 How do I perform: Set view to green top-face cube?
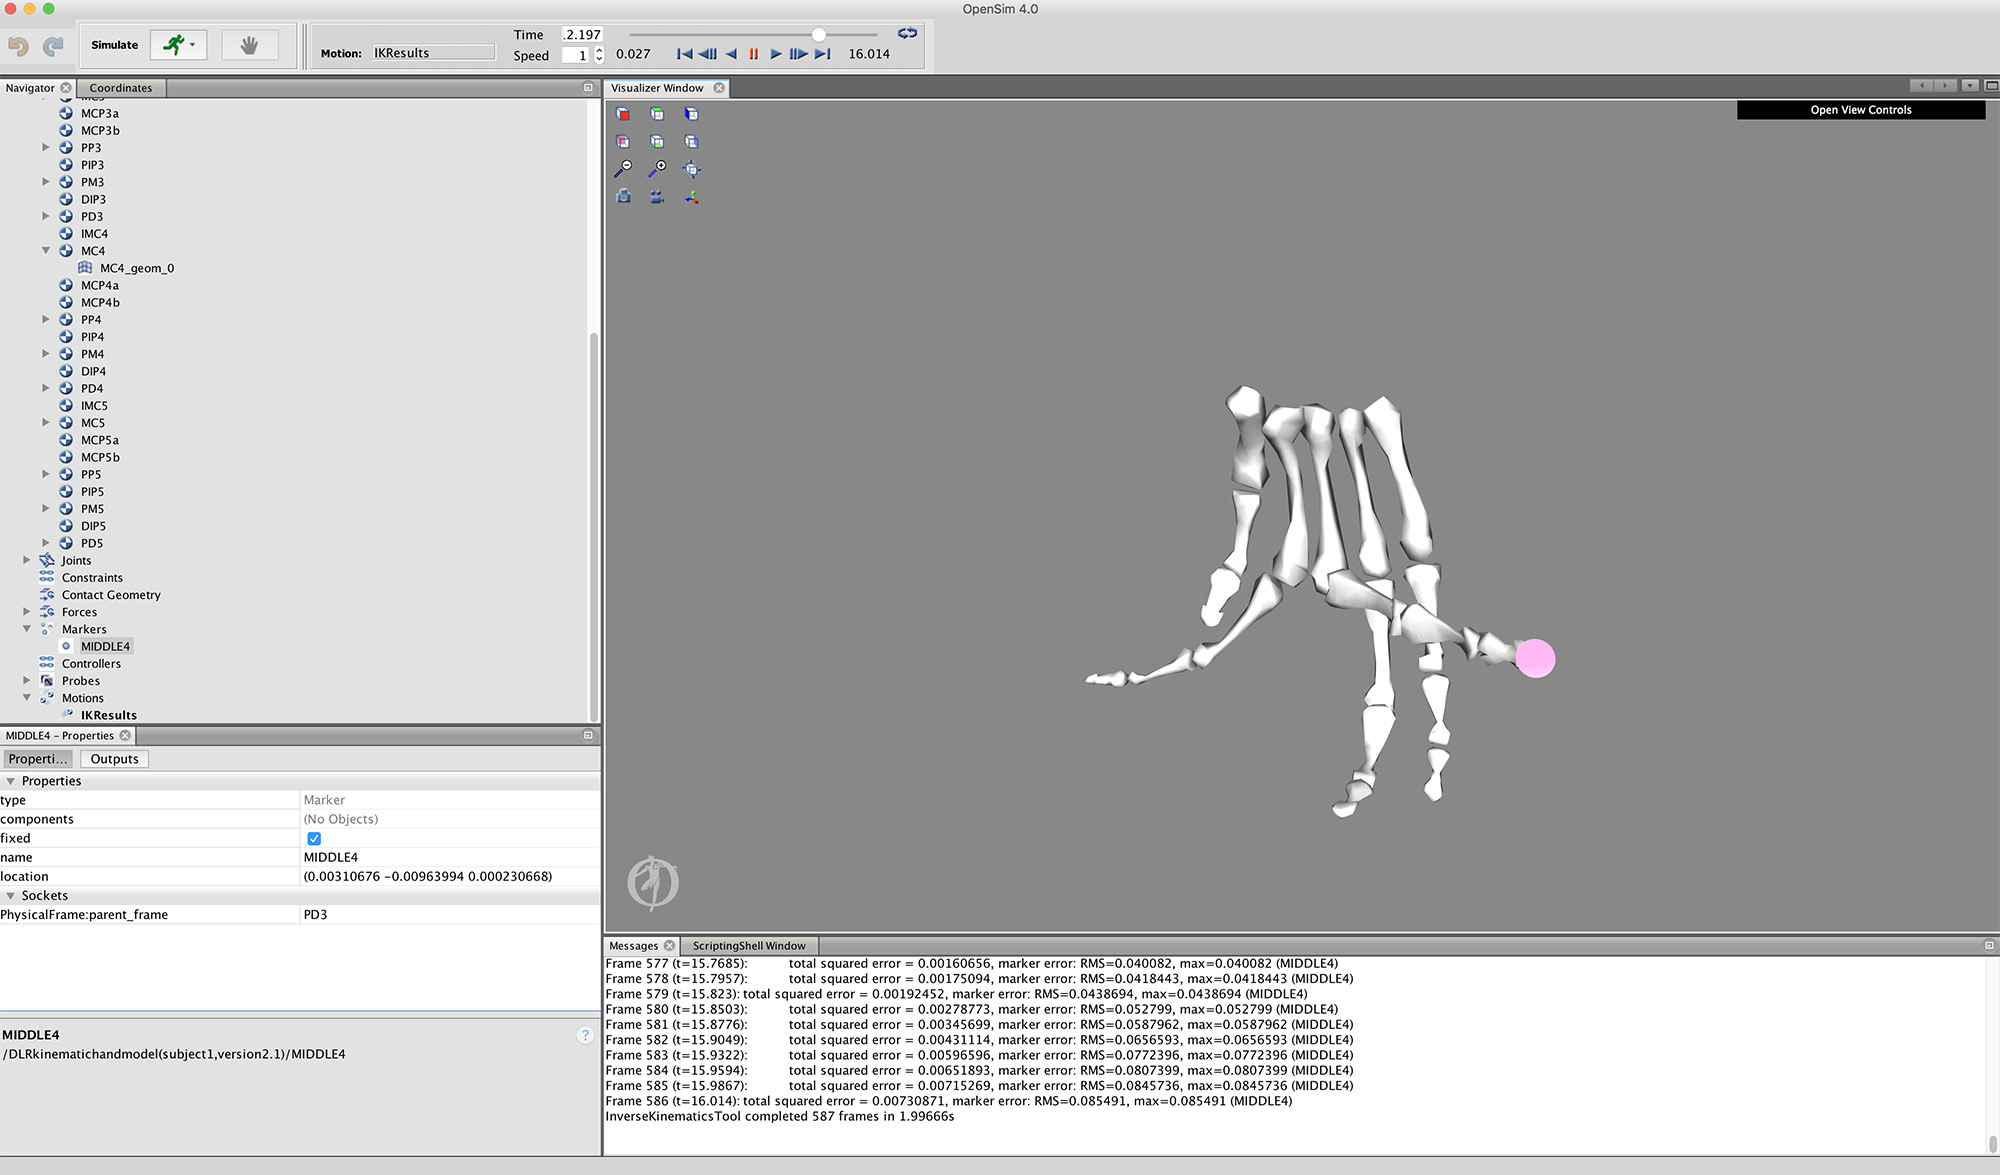coord(657,114)
